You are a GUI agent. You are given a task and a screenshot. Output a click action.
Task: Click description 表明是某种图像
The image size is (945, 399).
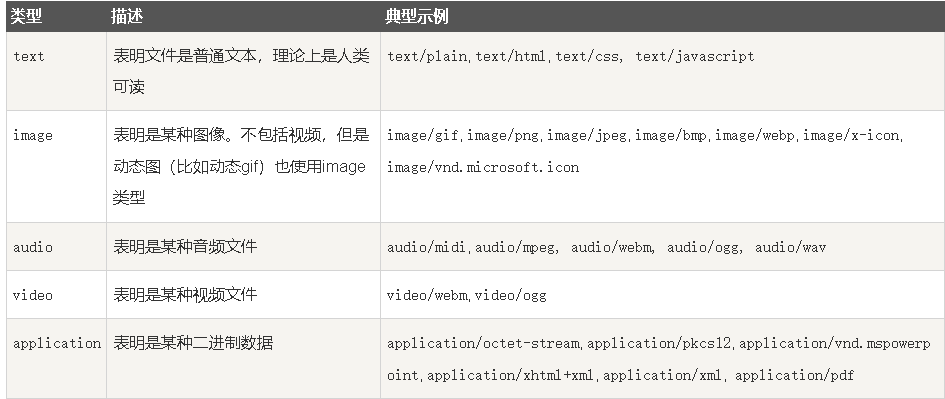click(x=169, y=135)
